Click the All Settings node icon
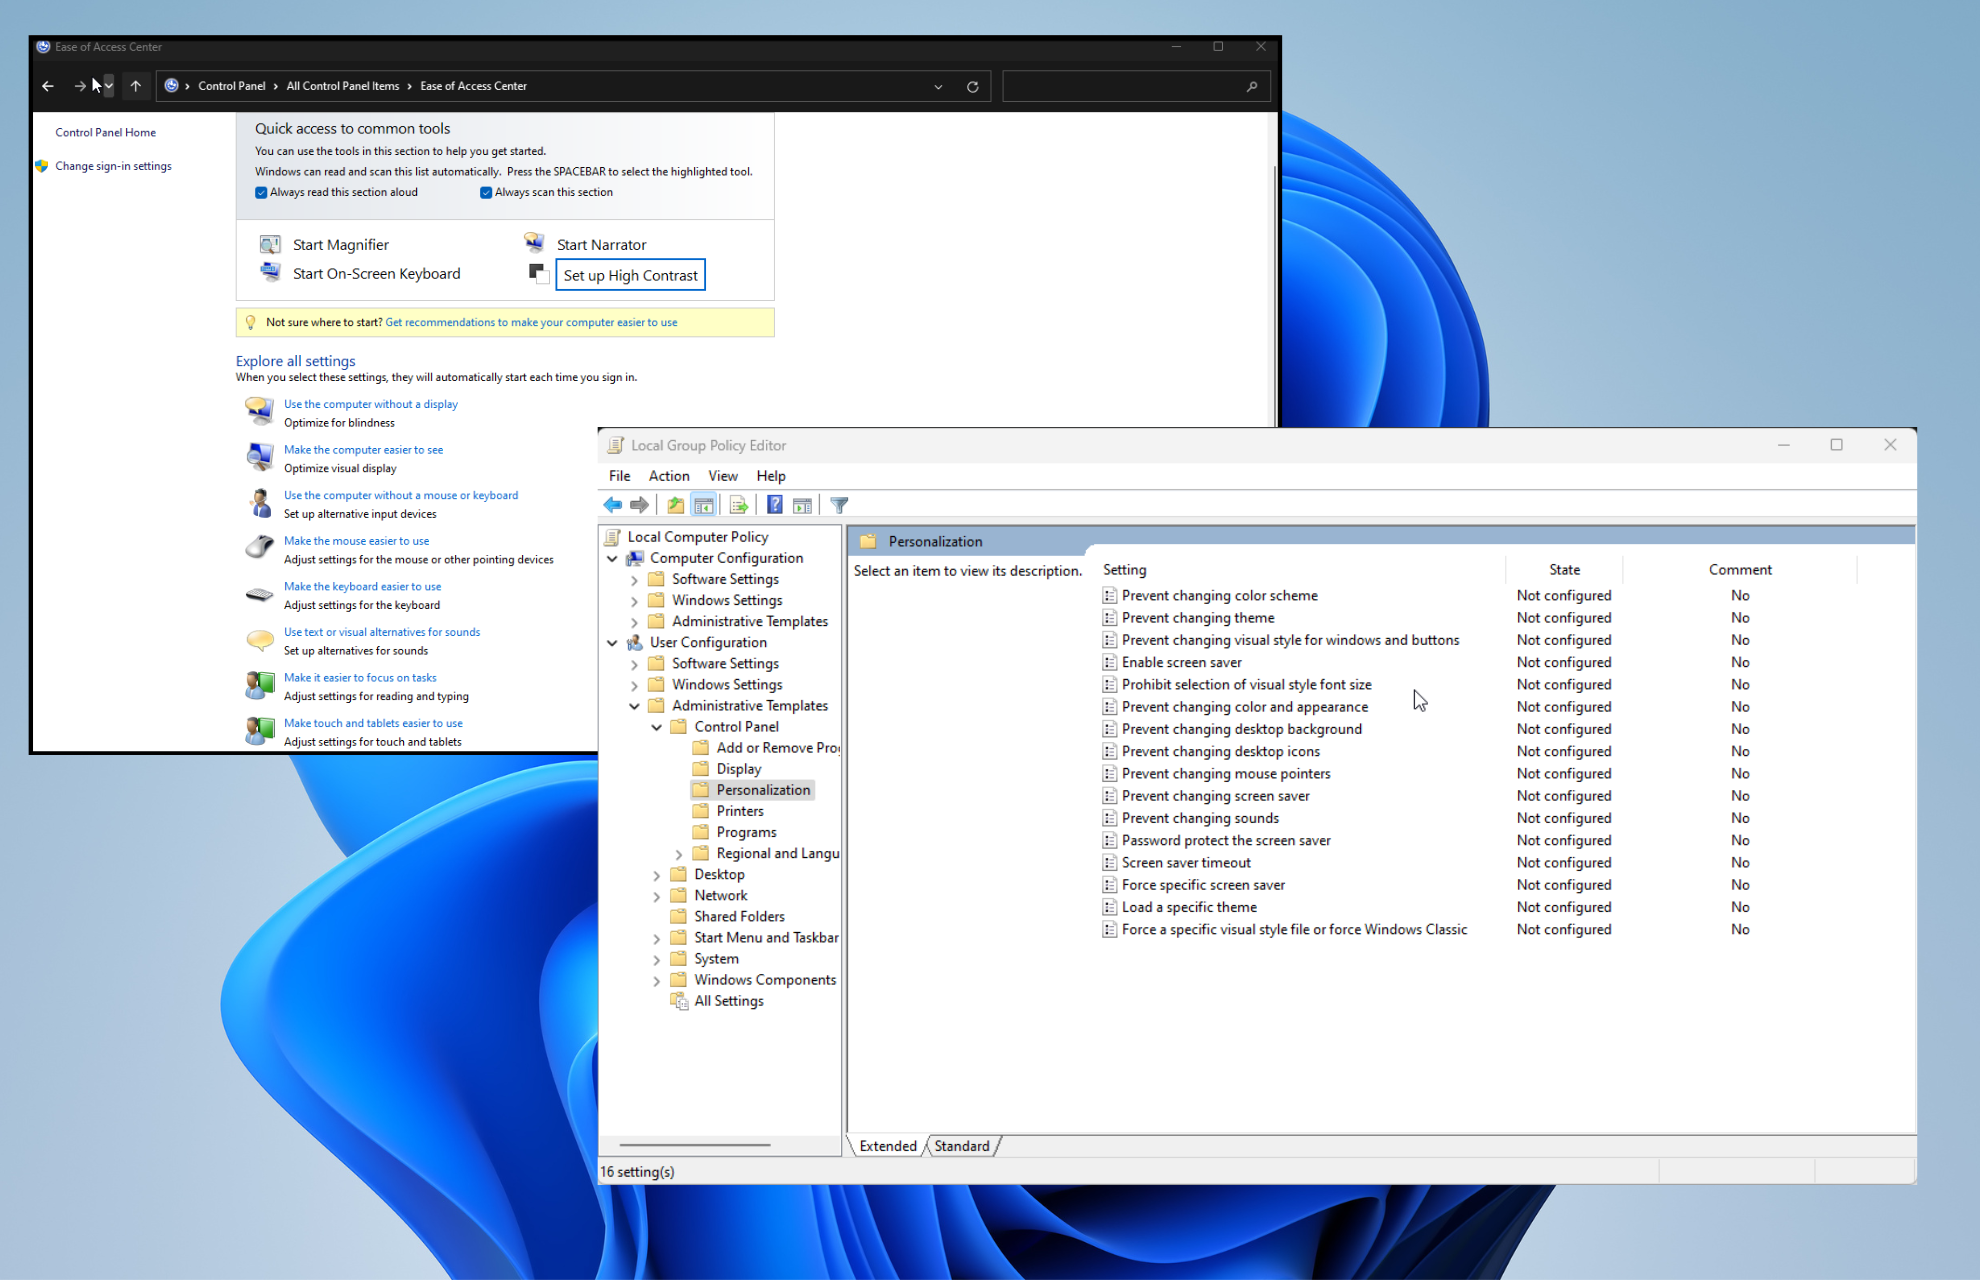 [679, 1001]
